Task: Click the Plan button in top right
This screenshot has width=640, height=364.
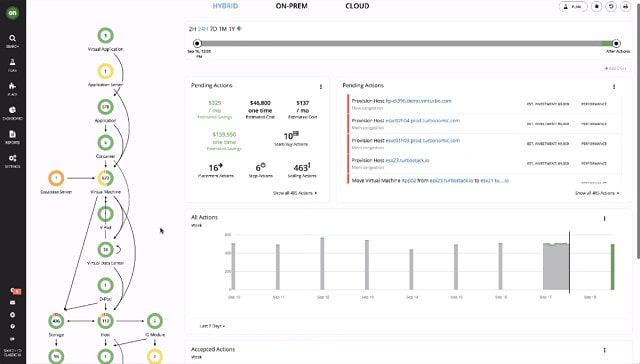Action: pyautogui.click(x=573, y=7)
